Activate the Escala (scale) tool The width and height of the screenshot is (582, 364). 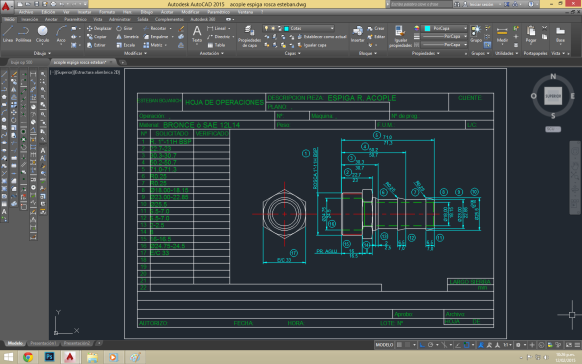[x=126, y=45]
